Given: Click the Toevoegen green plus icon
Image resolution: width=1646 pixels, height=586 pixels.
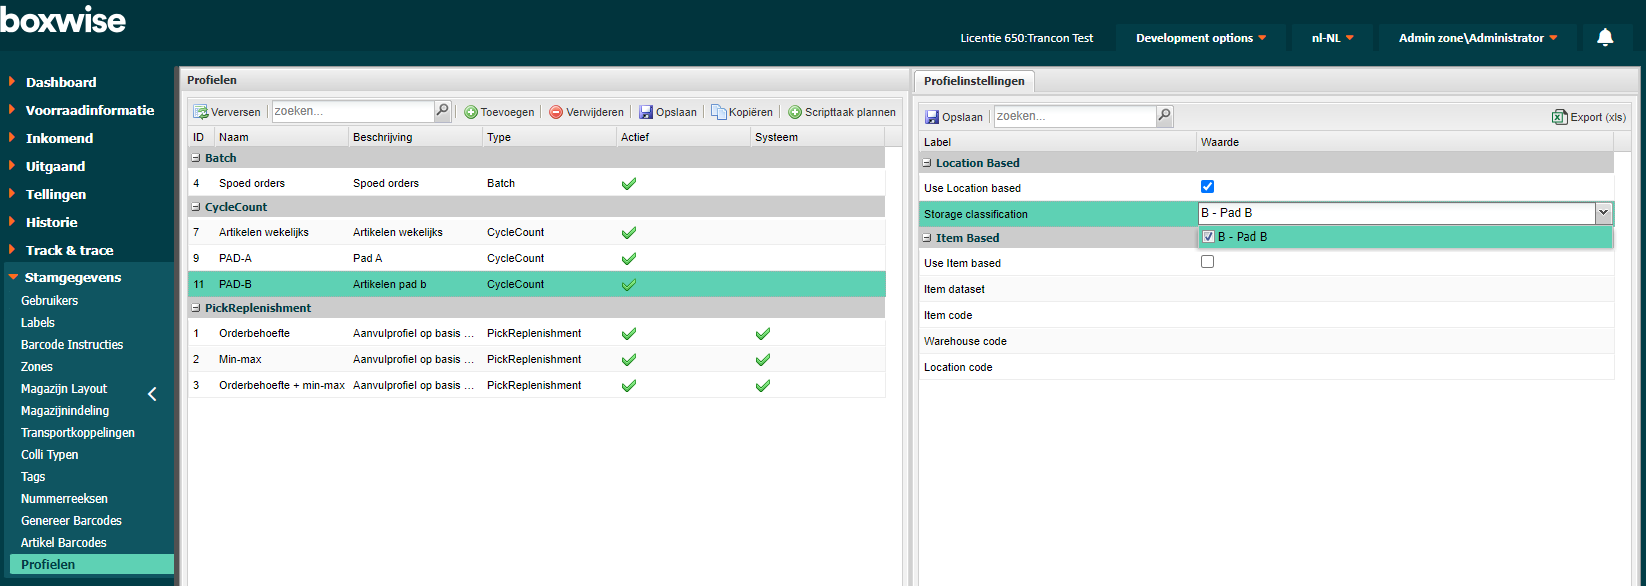Looking at the screenshot, I should tap(471, 112).
